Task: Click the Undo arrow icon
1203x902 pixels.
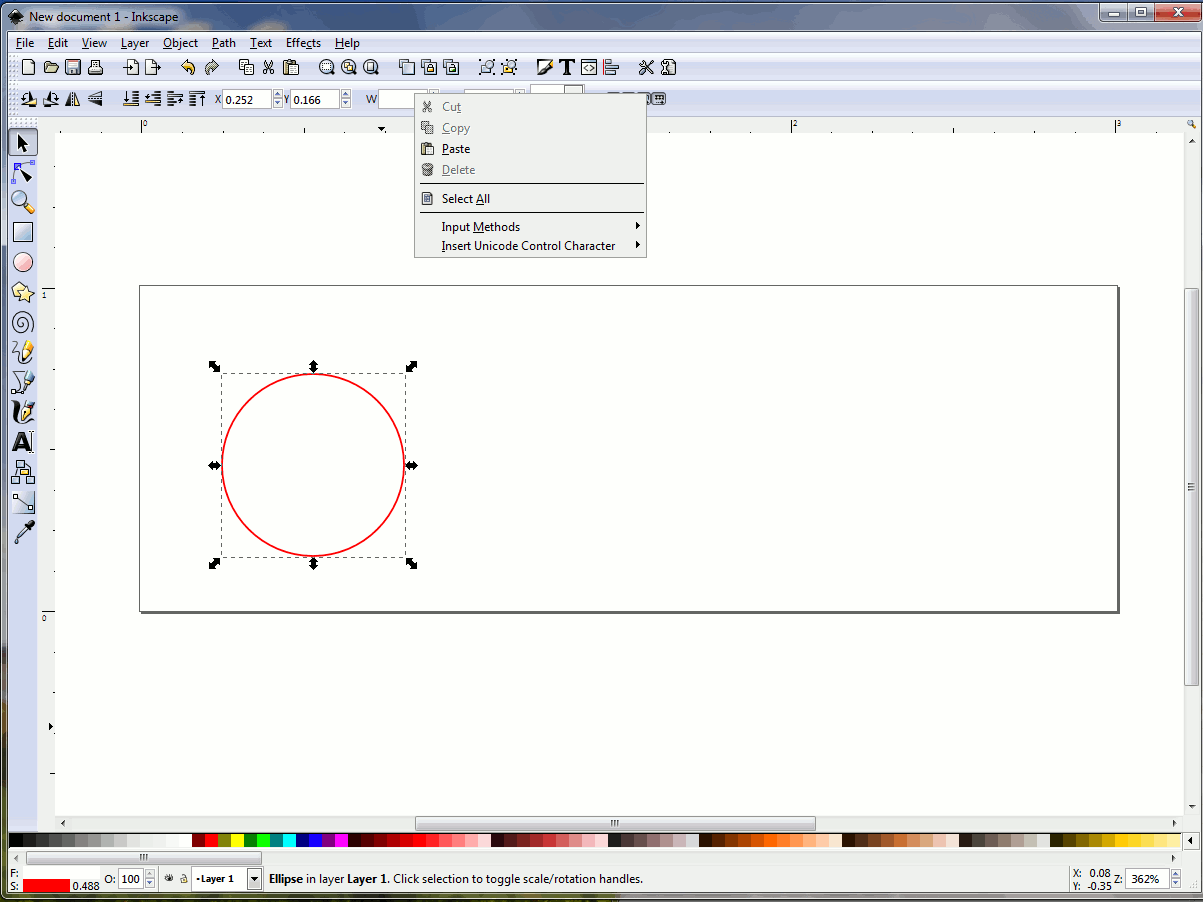Action: coord(188,67)
